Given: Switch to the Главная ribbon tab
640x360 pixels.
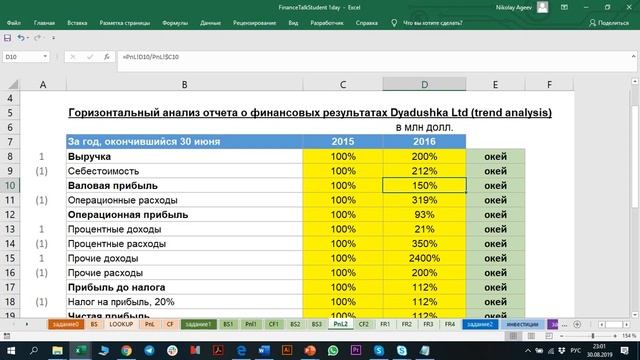Looking at the screenshot, I should [x=44, y=23].
